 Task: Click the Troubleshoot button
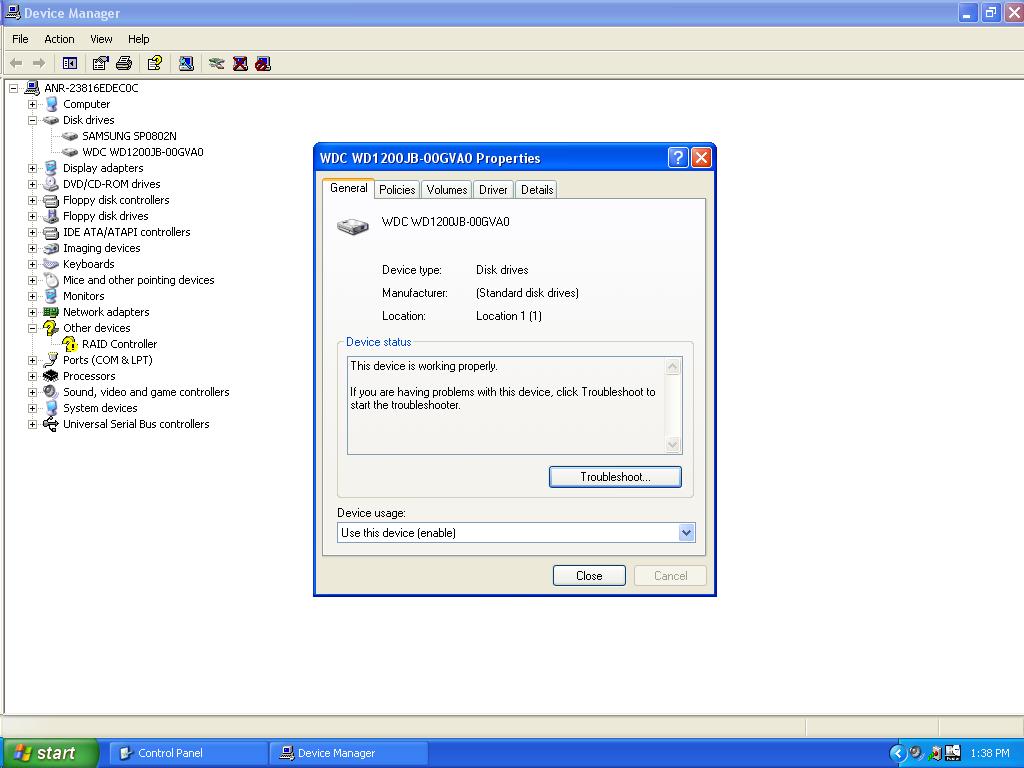[615, 477]
